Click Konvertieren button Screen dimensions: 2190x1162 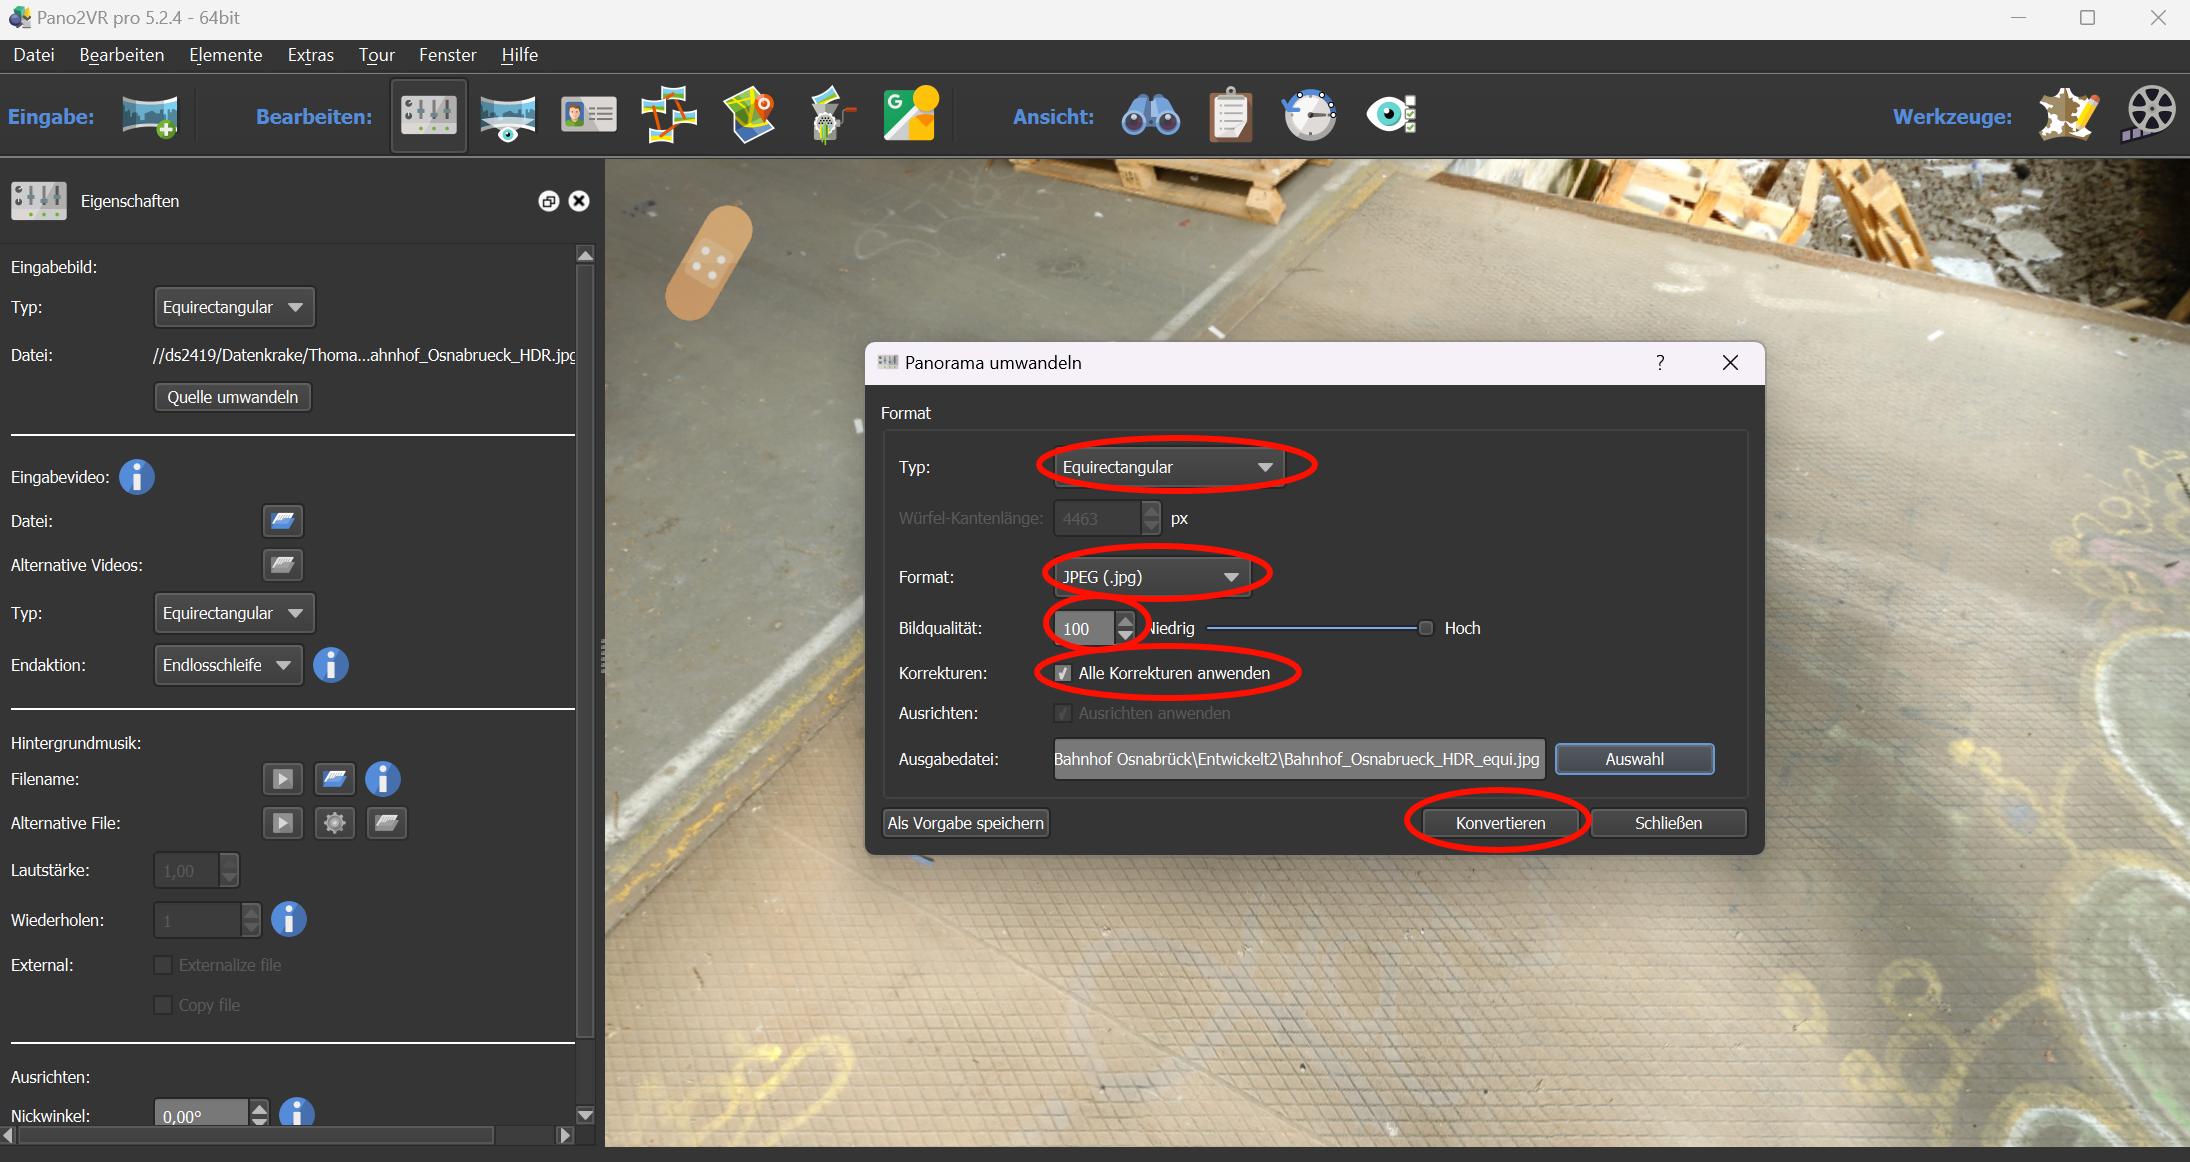point(1500,823)
